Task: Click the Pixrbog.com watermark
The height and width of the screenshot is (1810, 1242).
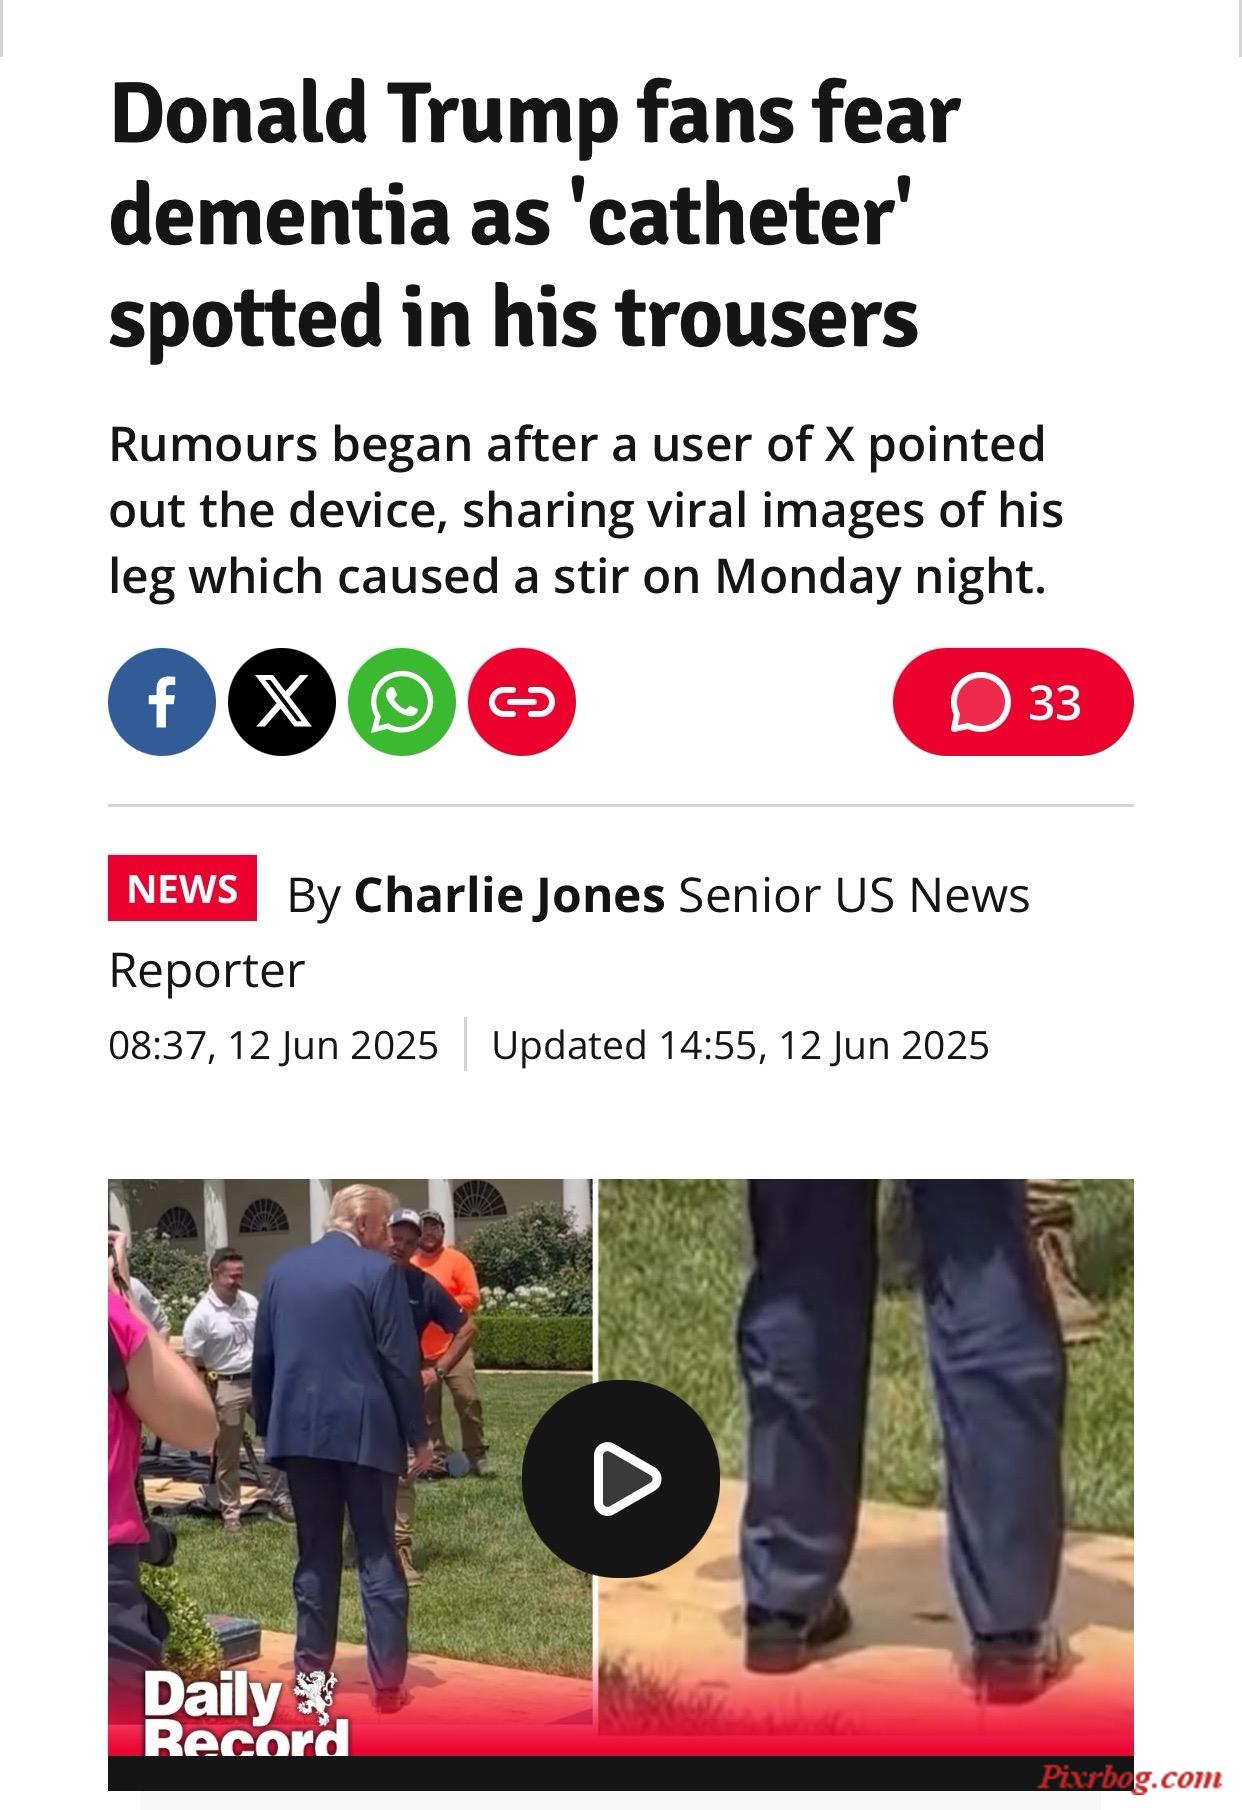Action: point(1130,1777)
